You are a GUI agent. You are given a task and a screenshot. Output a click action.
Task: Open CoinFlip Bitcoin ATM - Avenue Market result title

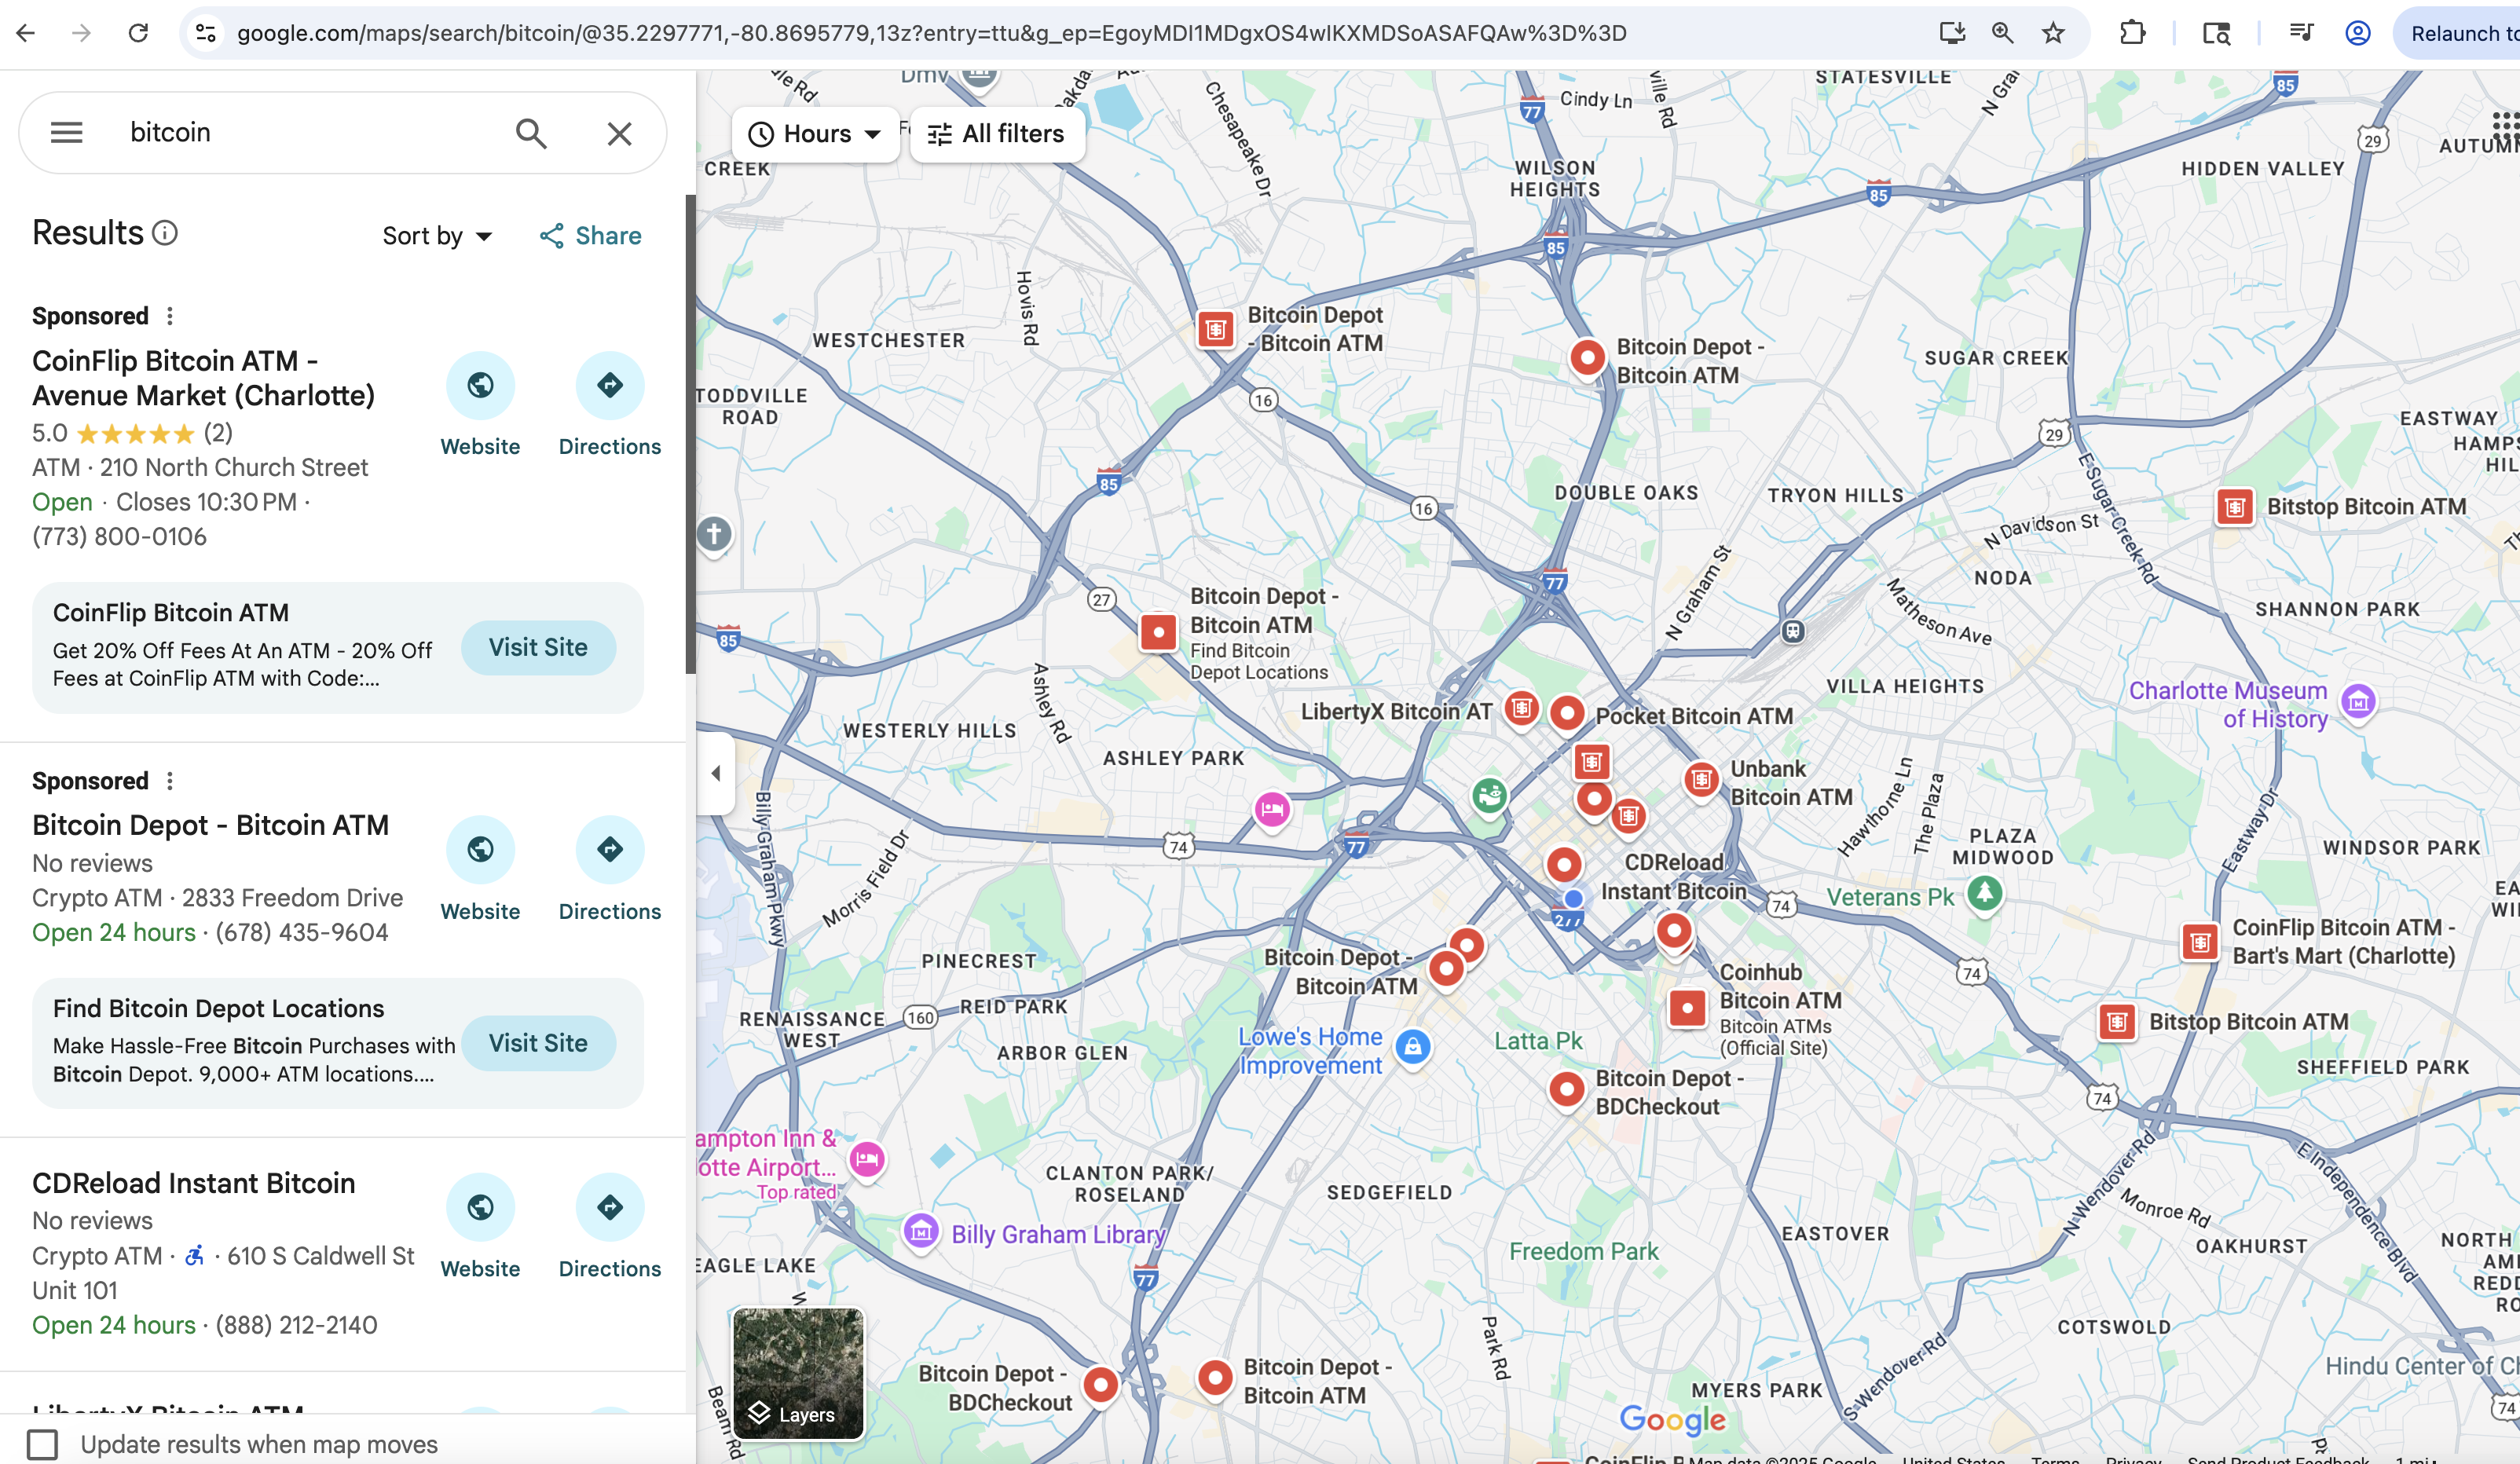click(203, 378)
